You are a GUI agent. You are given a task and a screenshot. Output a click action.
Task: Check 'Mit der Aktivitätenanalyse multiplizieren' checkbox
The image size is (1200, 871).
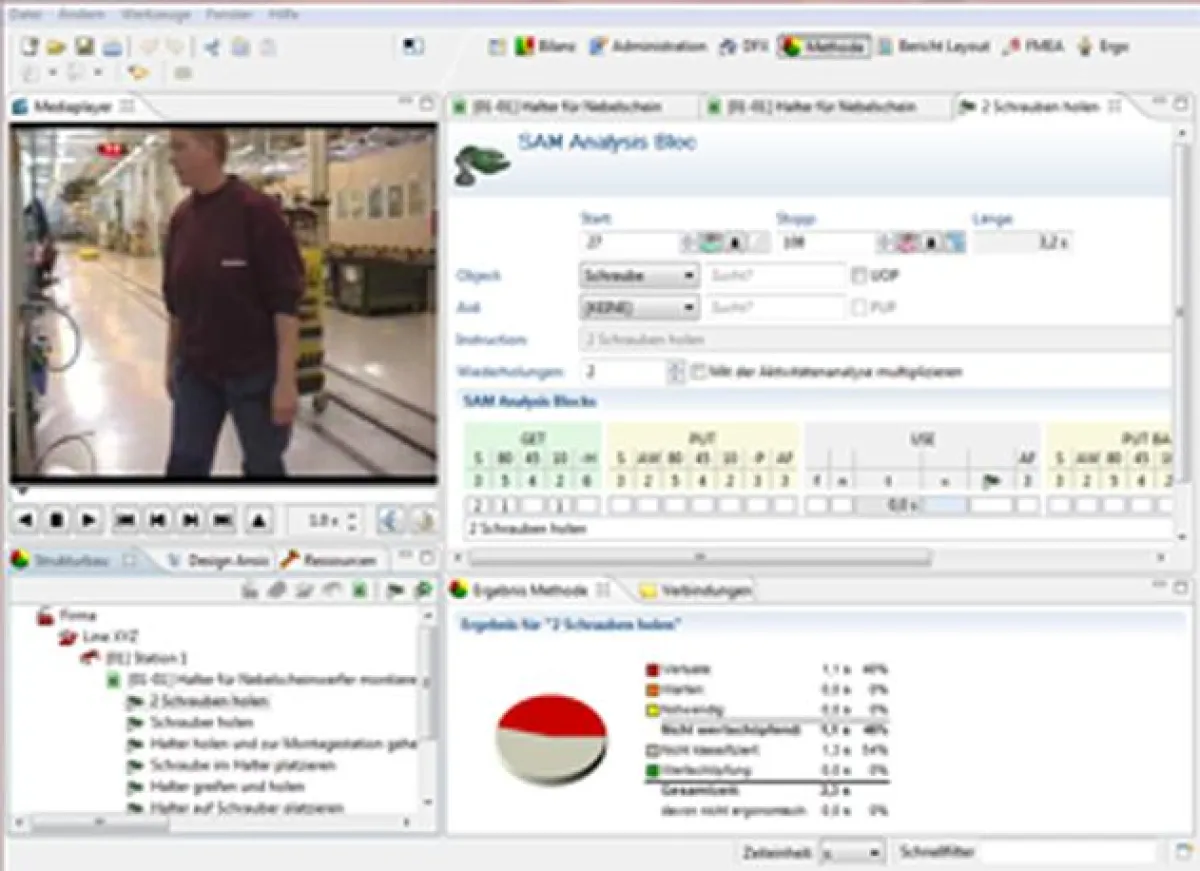click(699, 372)
